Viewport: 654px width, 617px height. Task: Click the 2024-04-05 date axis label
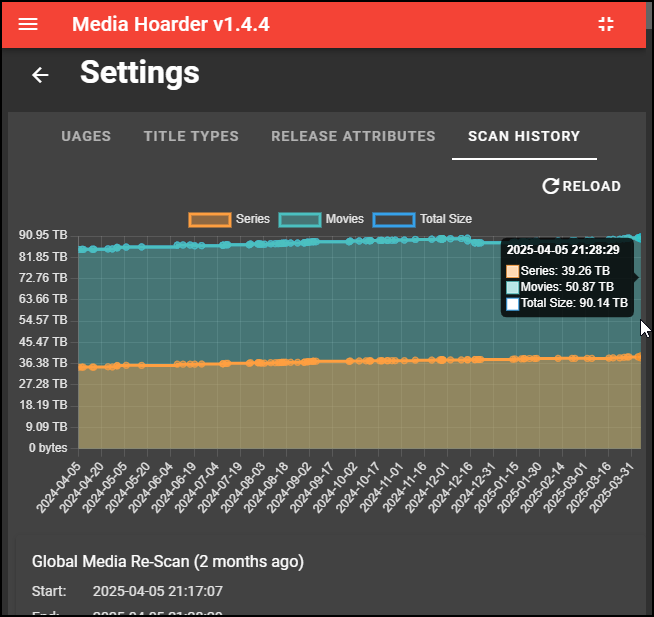[x=58, y=487]
